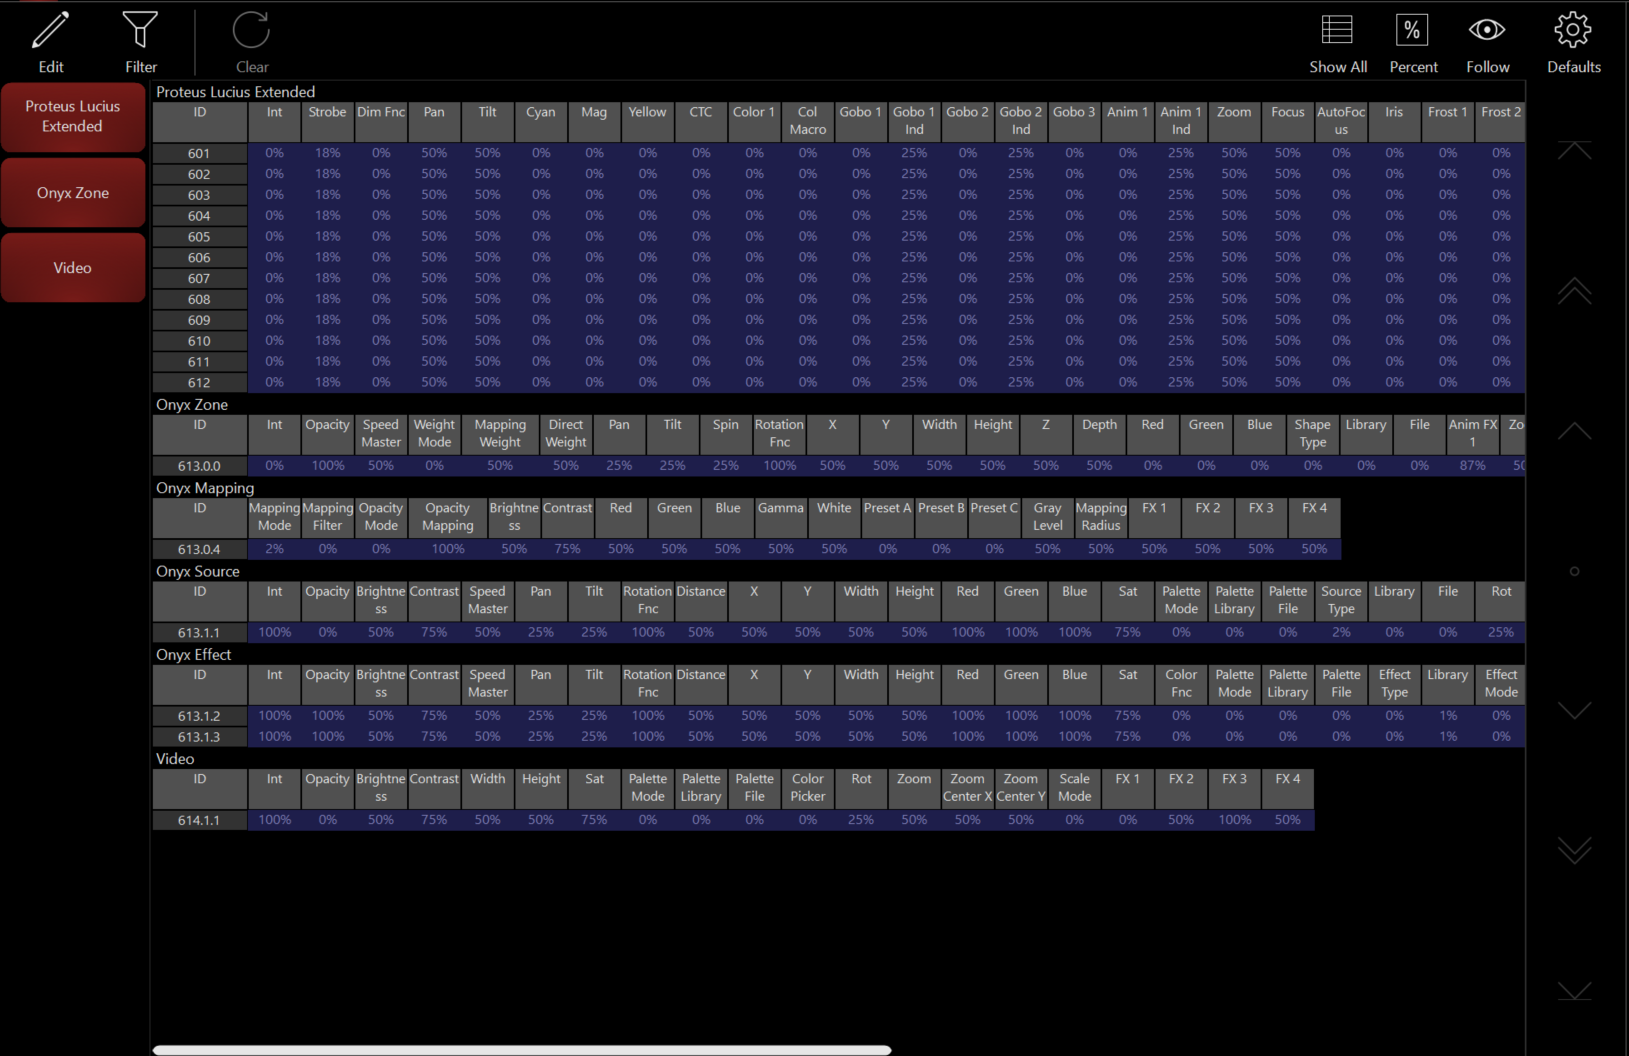Toggle Follow eye icon
Screen dimensions: 1629x1056
1487,30
